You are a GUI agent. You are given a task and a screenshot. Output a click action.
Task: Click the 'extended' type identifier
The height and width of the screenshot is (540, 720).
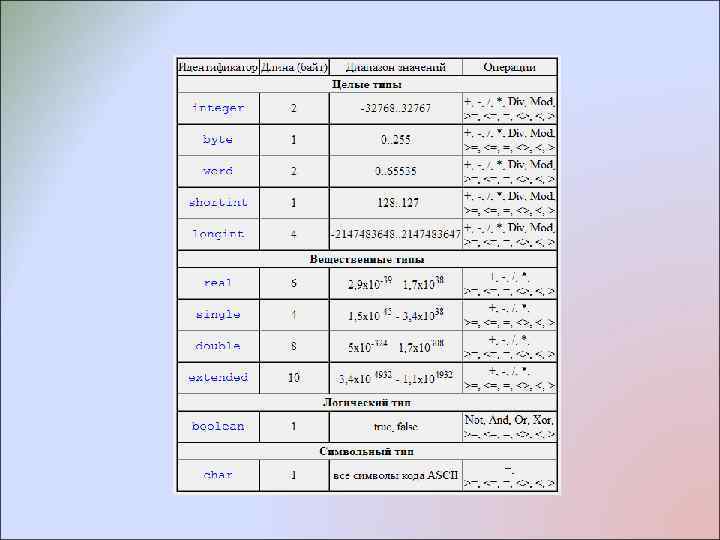[218, 378]
